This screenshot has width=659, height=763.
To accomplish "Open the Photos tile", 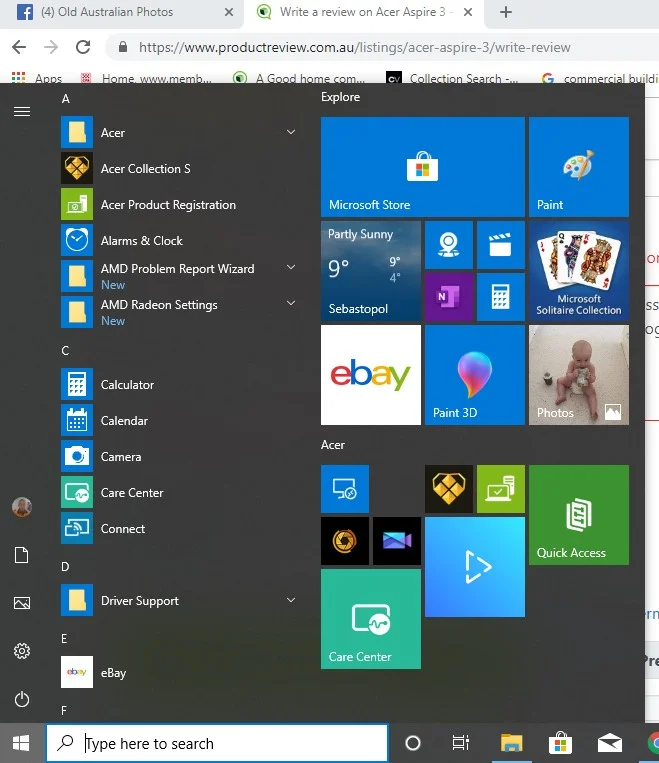I will coord(579,375).
